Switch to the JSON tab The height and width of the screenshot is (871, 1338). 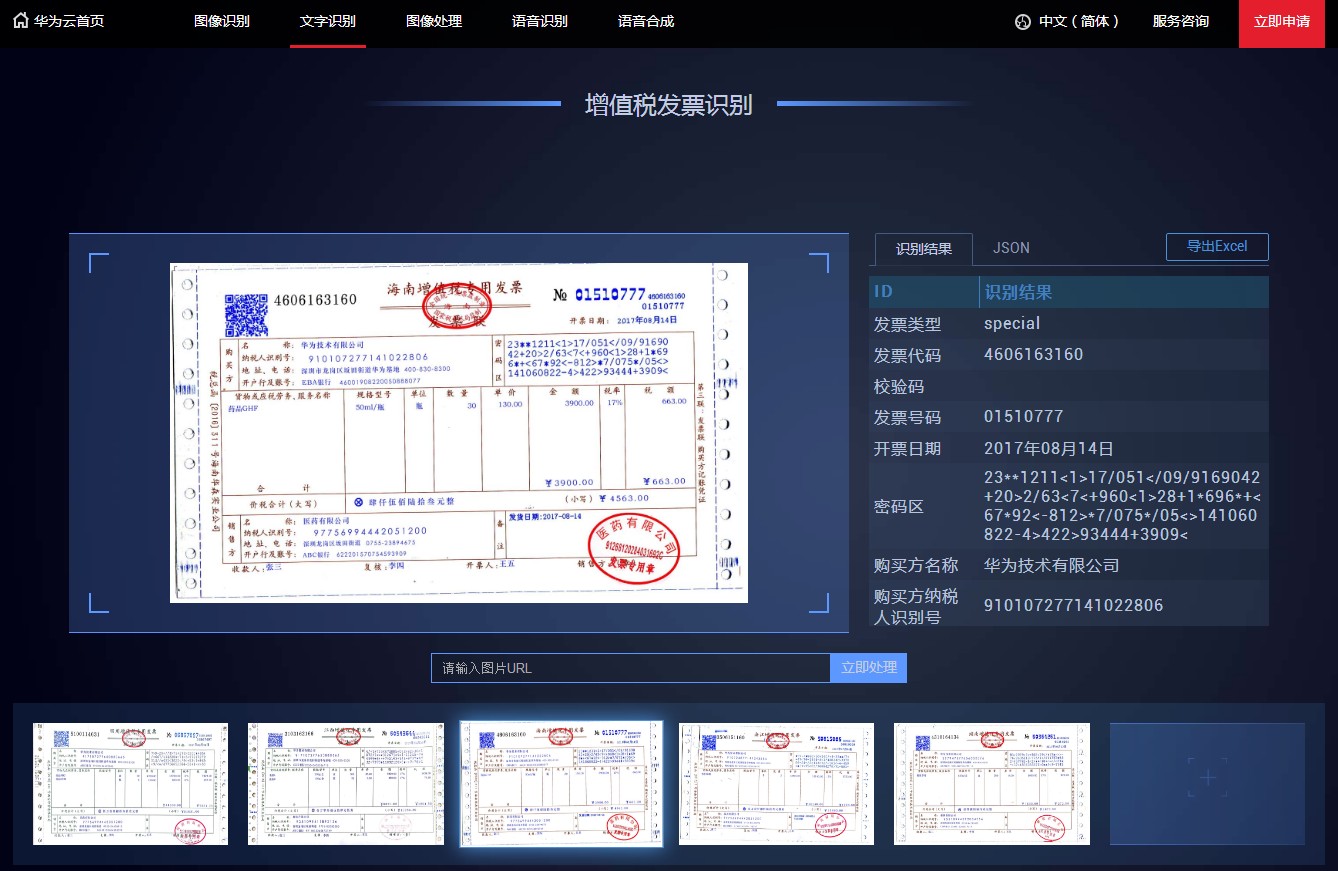tap(1011, 248)
